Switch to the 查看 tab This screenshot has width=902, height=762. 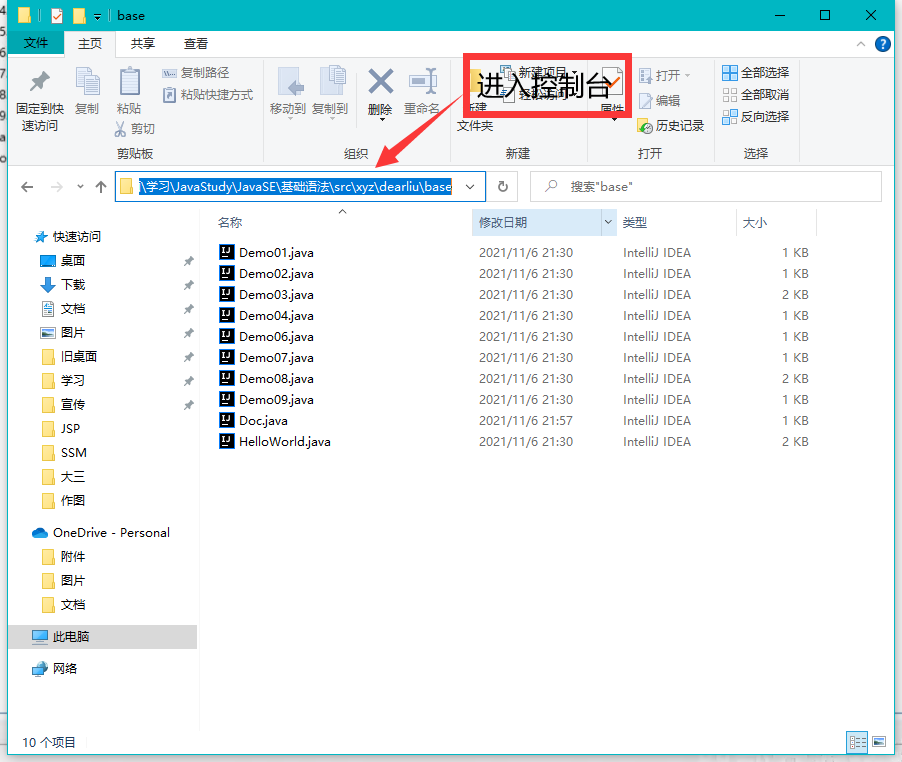coord(196,44)
